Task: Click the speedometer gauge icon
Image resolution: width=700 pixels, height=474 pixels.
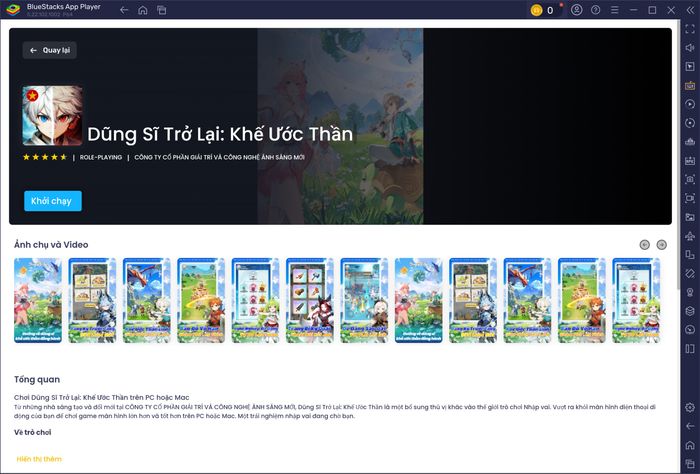Action: pyautogui.click(x=690, y=330)
